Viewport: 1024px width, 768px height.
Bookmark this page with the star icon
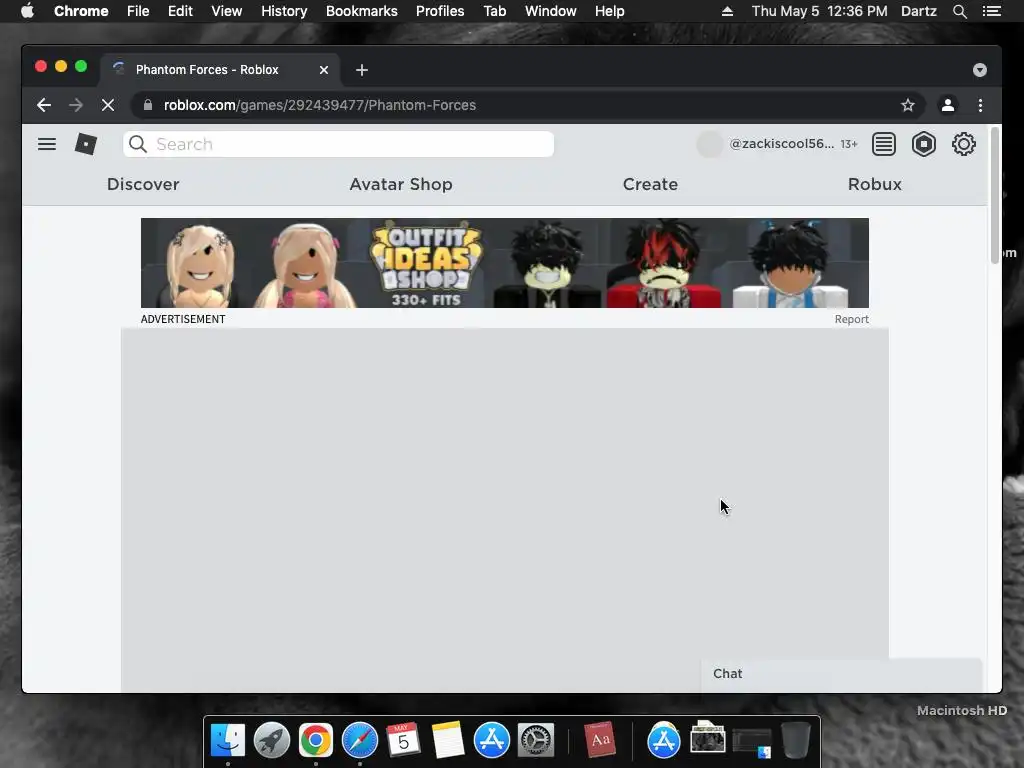908,105
